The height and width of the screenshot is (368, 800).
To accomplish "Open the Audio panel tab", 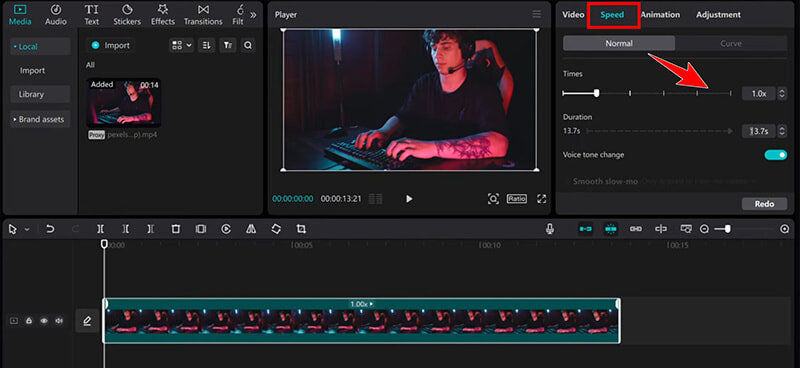I will (56, 15).
